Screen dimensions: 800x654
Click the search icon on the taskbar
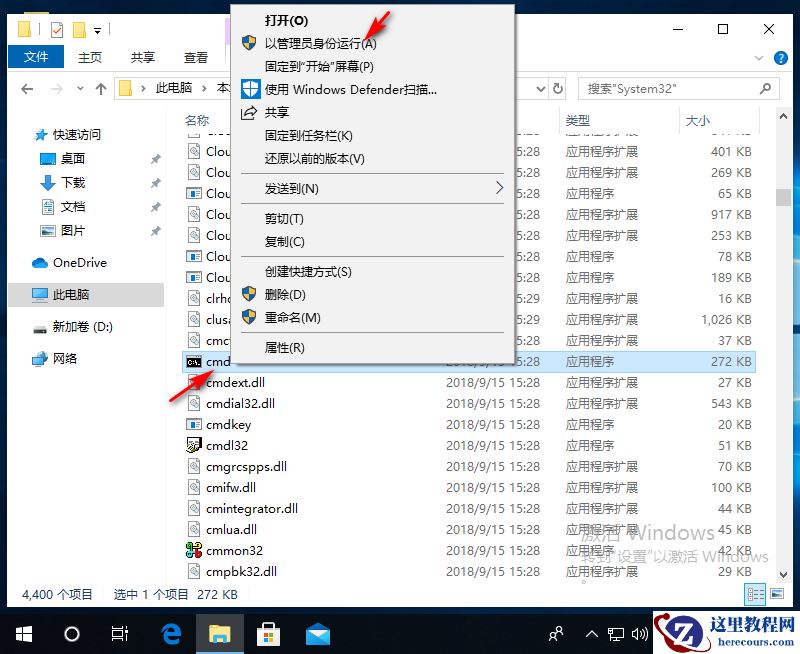(70, 633)
